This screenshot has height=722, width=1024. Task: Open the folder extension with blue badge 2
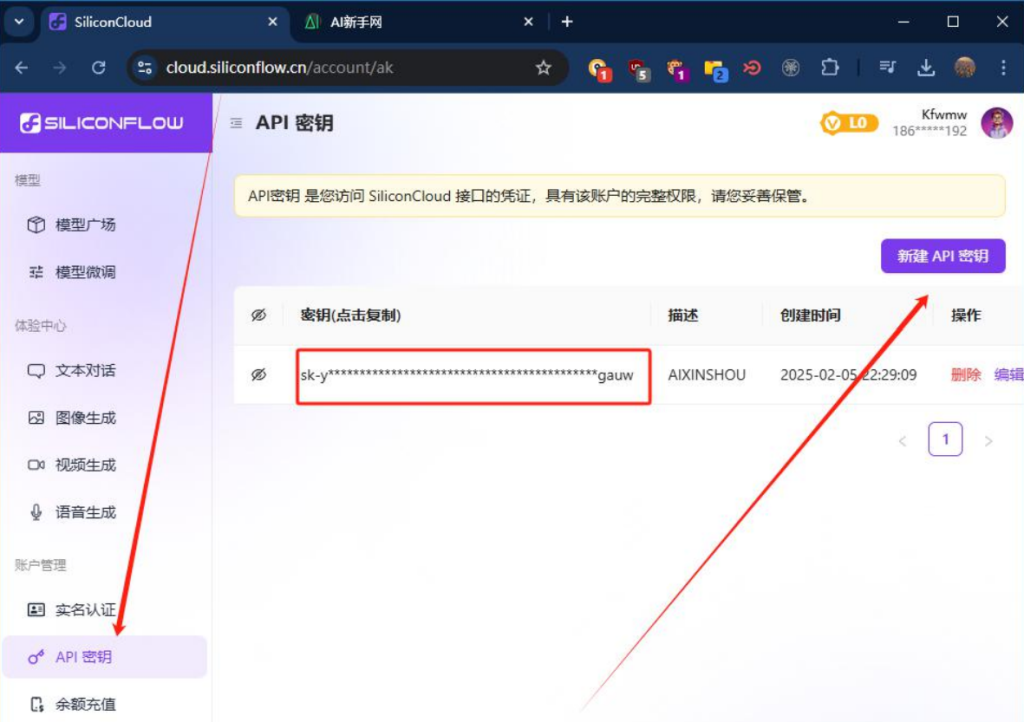715,68
